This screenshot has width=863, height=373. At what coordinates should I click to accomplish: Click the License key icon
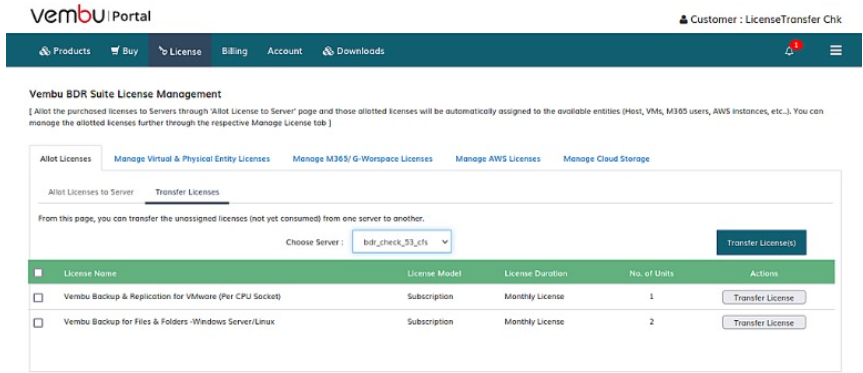(163, 52)
